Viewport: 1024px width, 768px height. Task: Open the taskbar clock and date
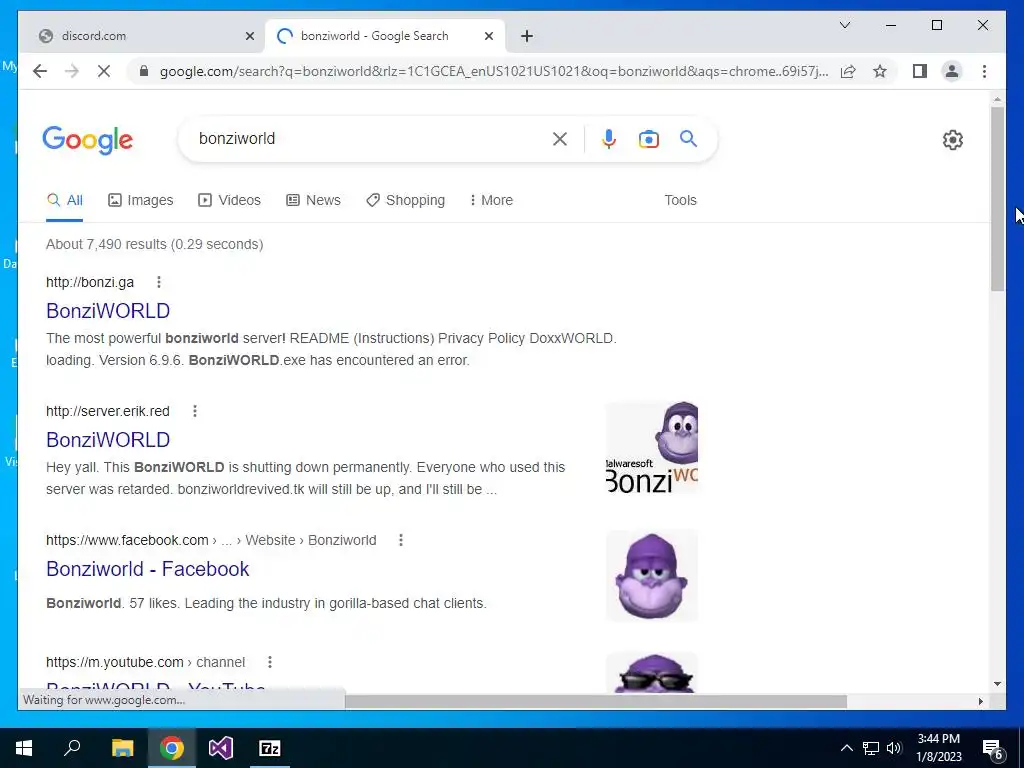[938, 748]
